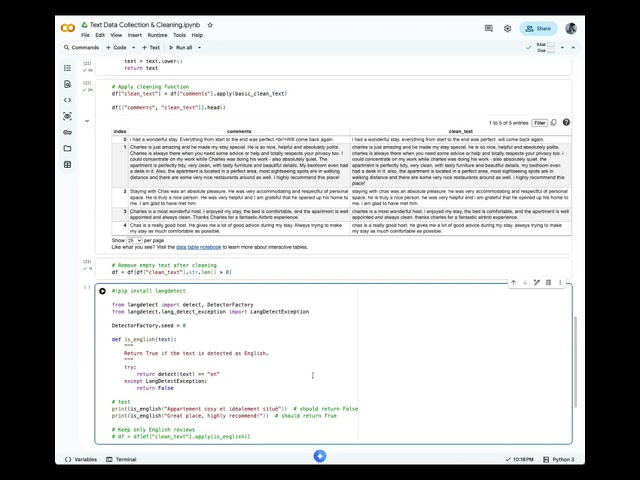The width and height of the screenshot is (640, 480).
Task: Open the Variables panel at bottom
Action: [81, 459]
